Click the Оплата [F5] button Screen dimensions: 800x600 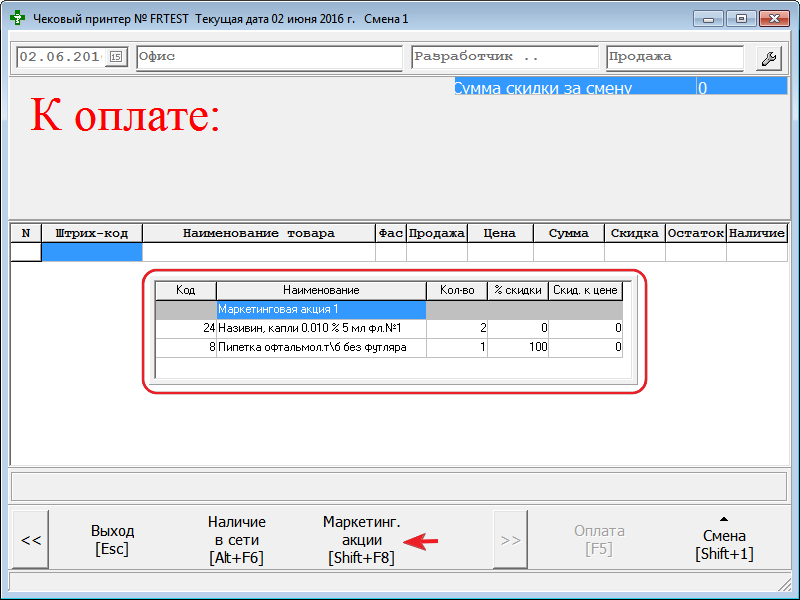pos(599,540)
